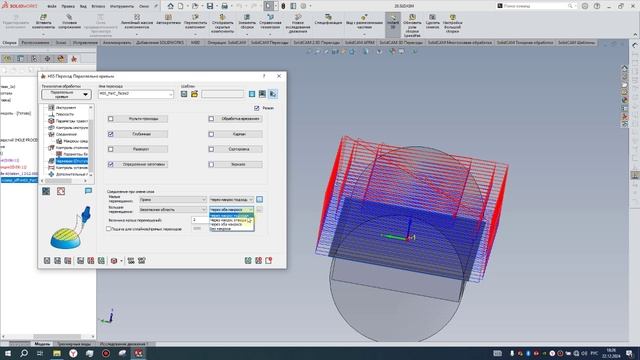640x360 pixels.
Task: Open the Вид menu
Action: [83, 6]
